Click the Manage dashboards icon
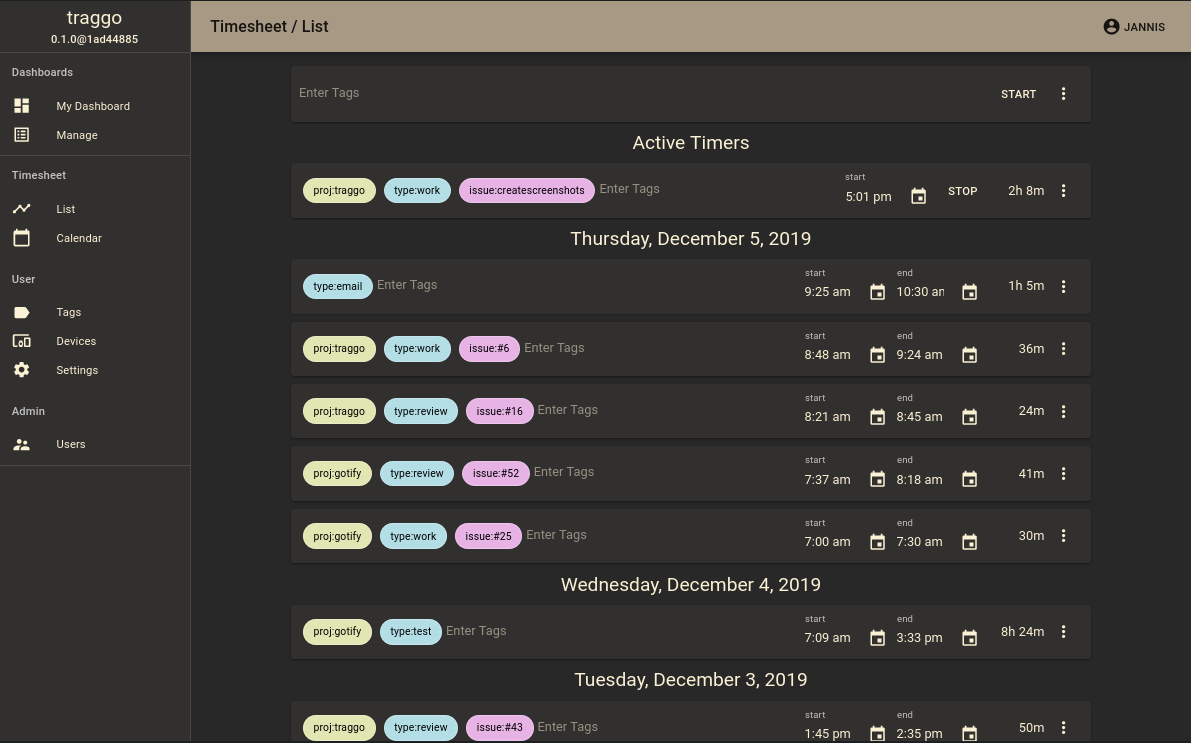Viewport: 1191px width, 743px height. tap(22, 135)
